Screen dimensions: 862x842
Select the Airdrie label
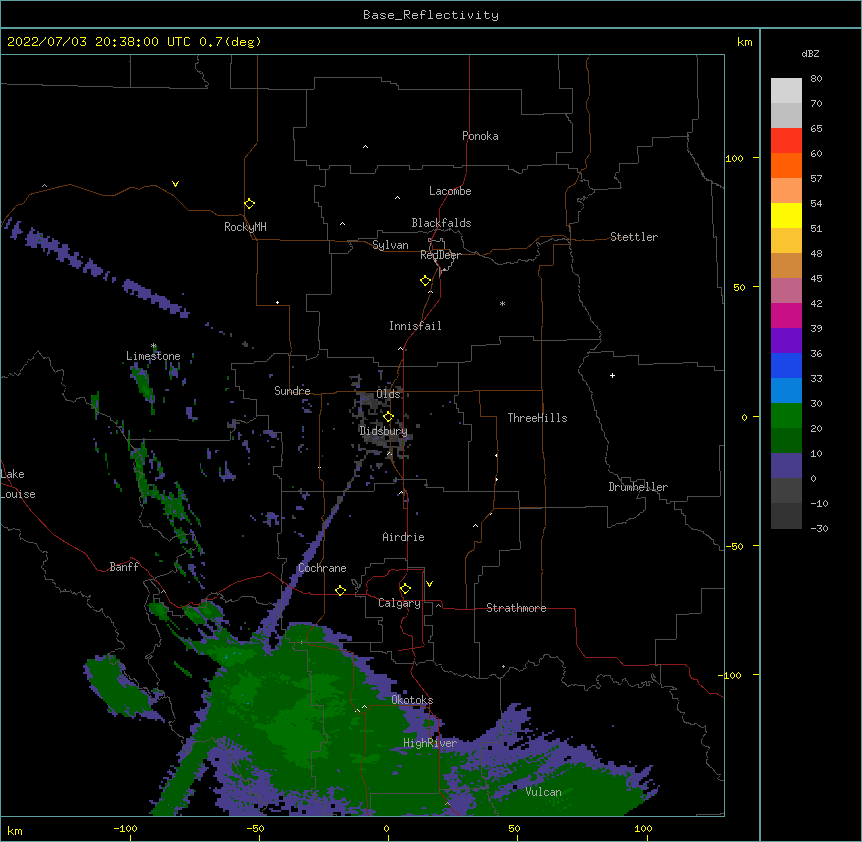pos(404,537)
